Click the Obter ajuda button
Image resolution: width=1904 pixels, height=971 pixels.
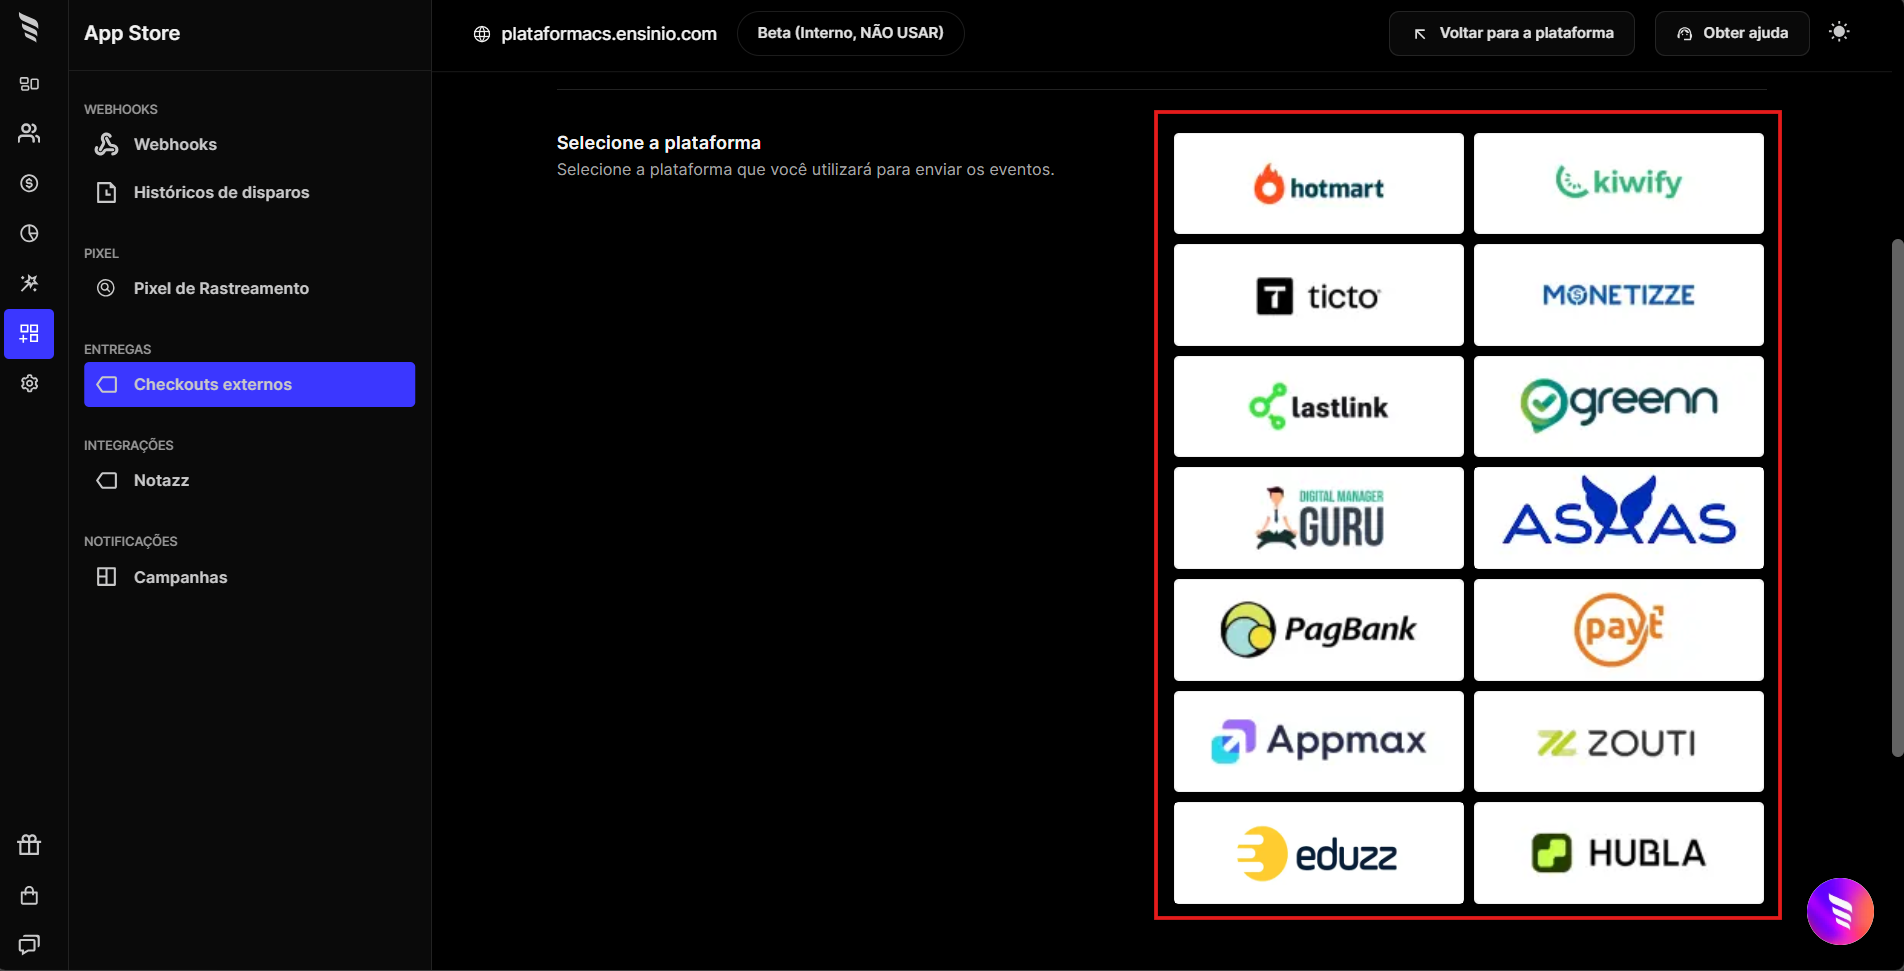click(x=1731, y=33)
